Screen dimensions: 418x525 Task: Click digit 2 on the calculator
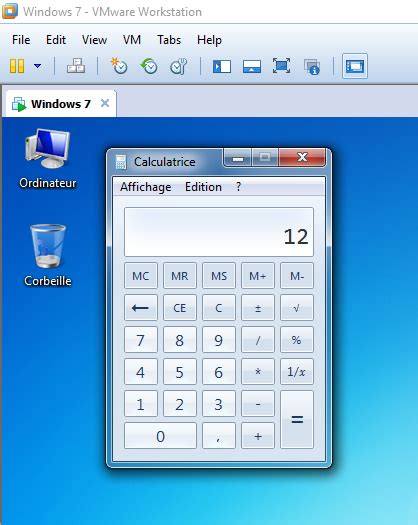180,404
